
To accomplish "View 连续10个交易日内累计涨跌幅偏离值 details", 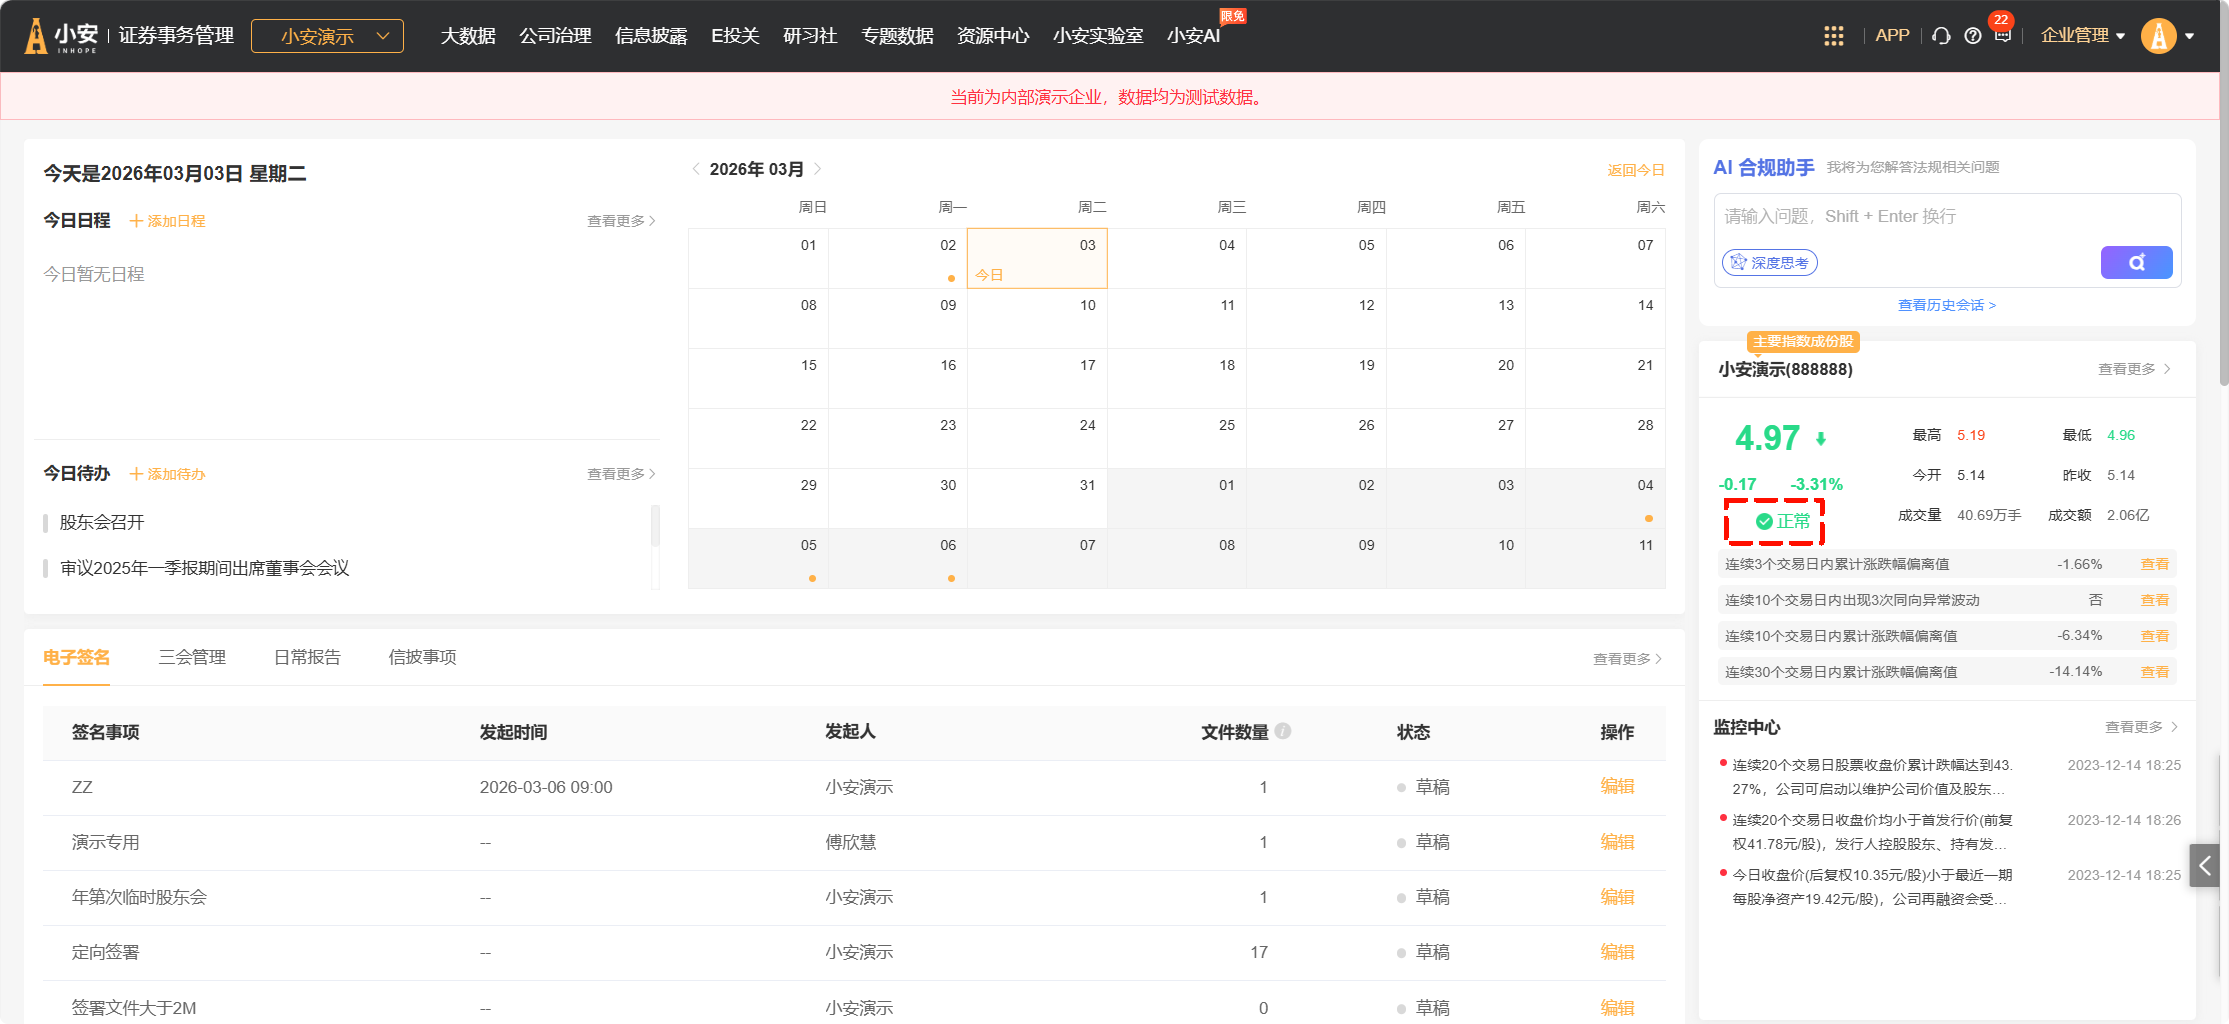I will [x=2155, y=636].
